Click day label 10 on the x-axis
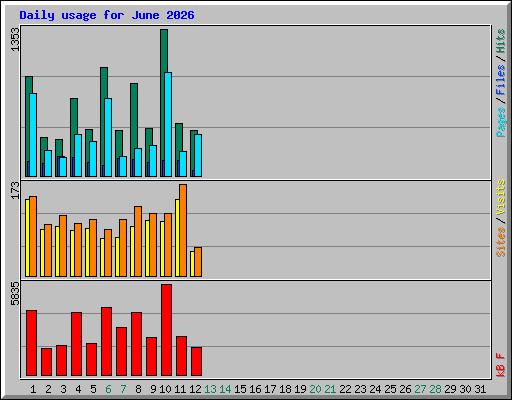This screenshot has width=512, height=400. point(165,389)
